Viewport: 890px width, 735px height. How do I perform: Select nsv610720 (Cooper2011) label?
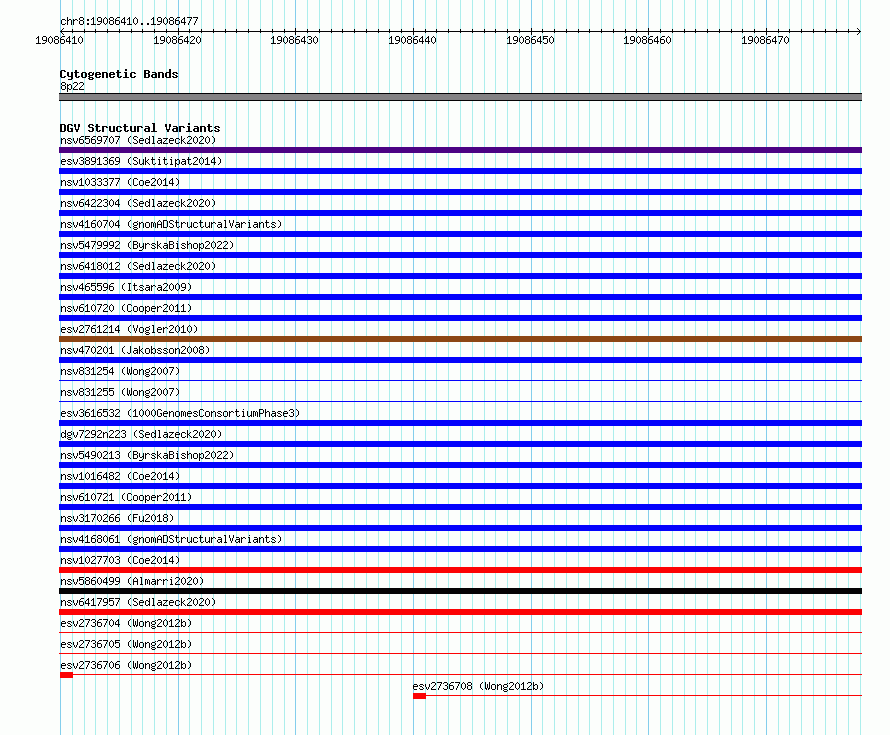tap(126, 308)
